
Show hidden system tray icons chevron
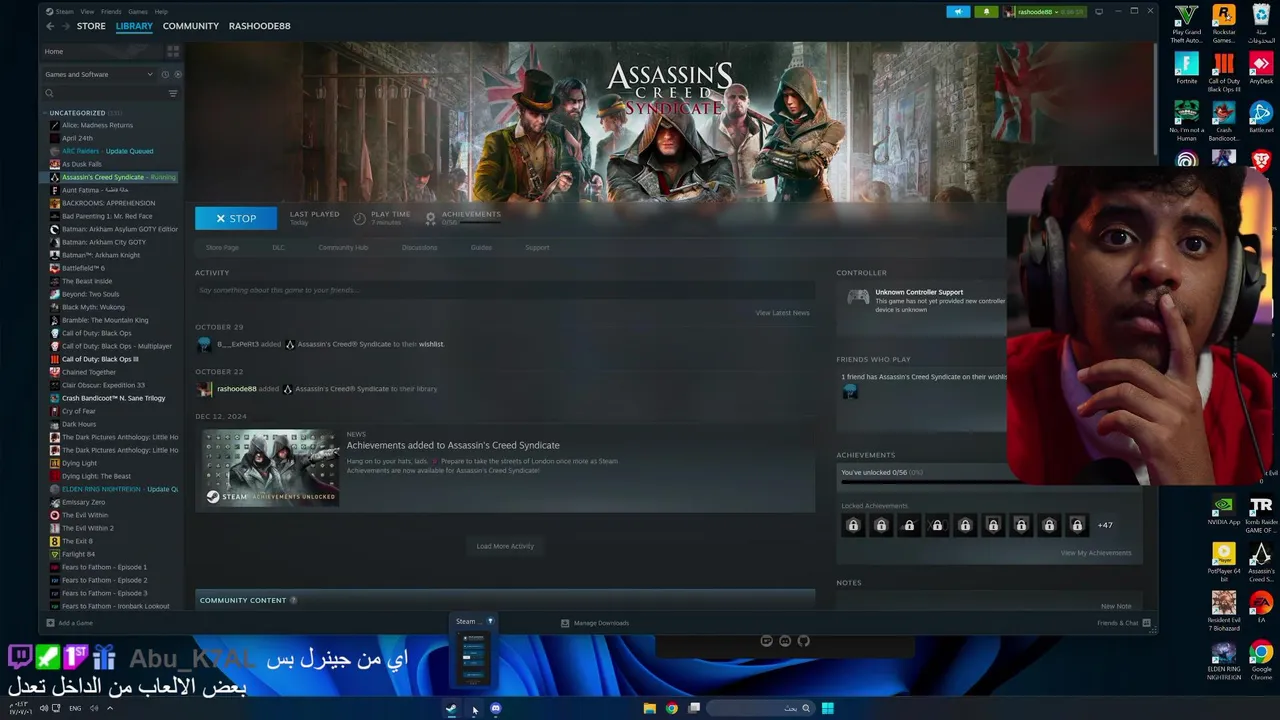(110, 708)
